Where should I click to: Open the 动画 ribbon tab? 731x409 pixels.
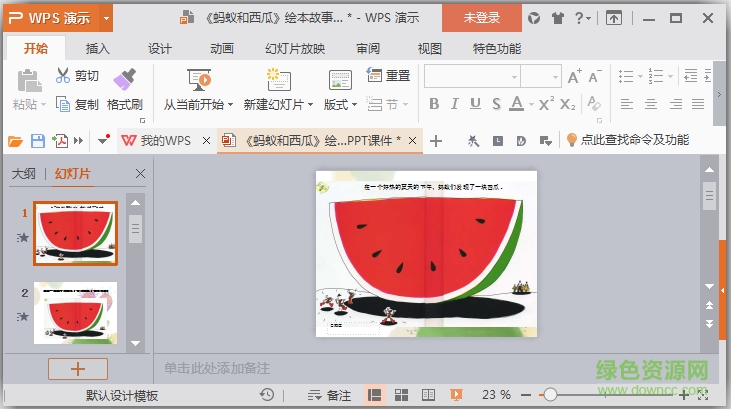(x=221, y=49)
